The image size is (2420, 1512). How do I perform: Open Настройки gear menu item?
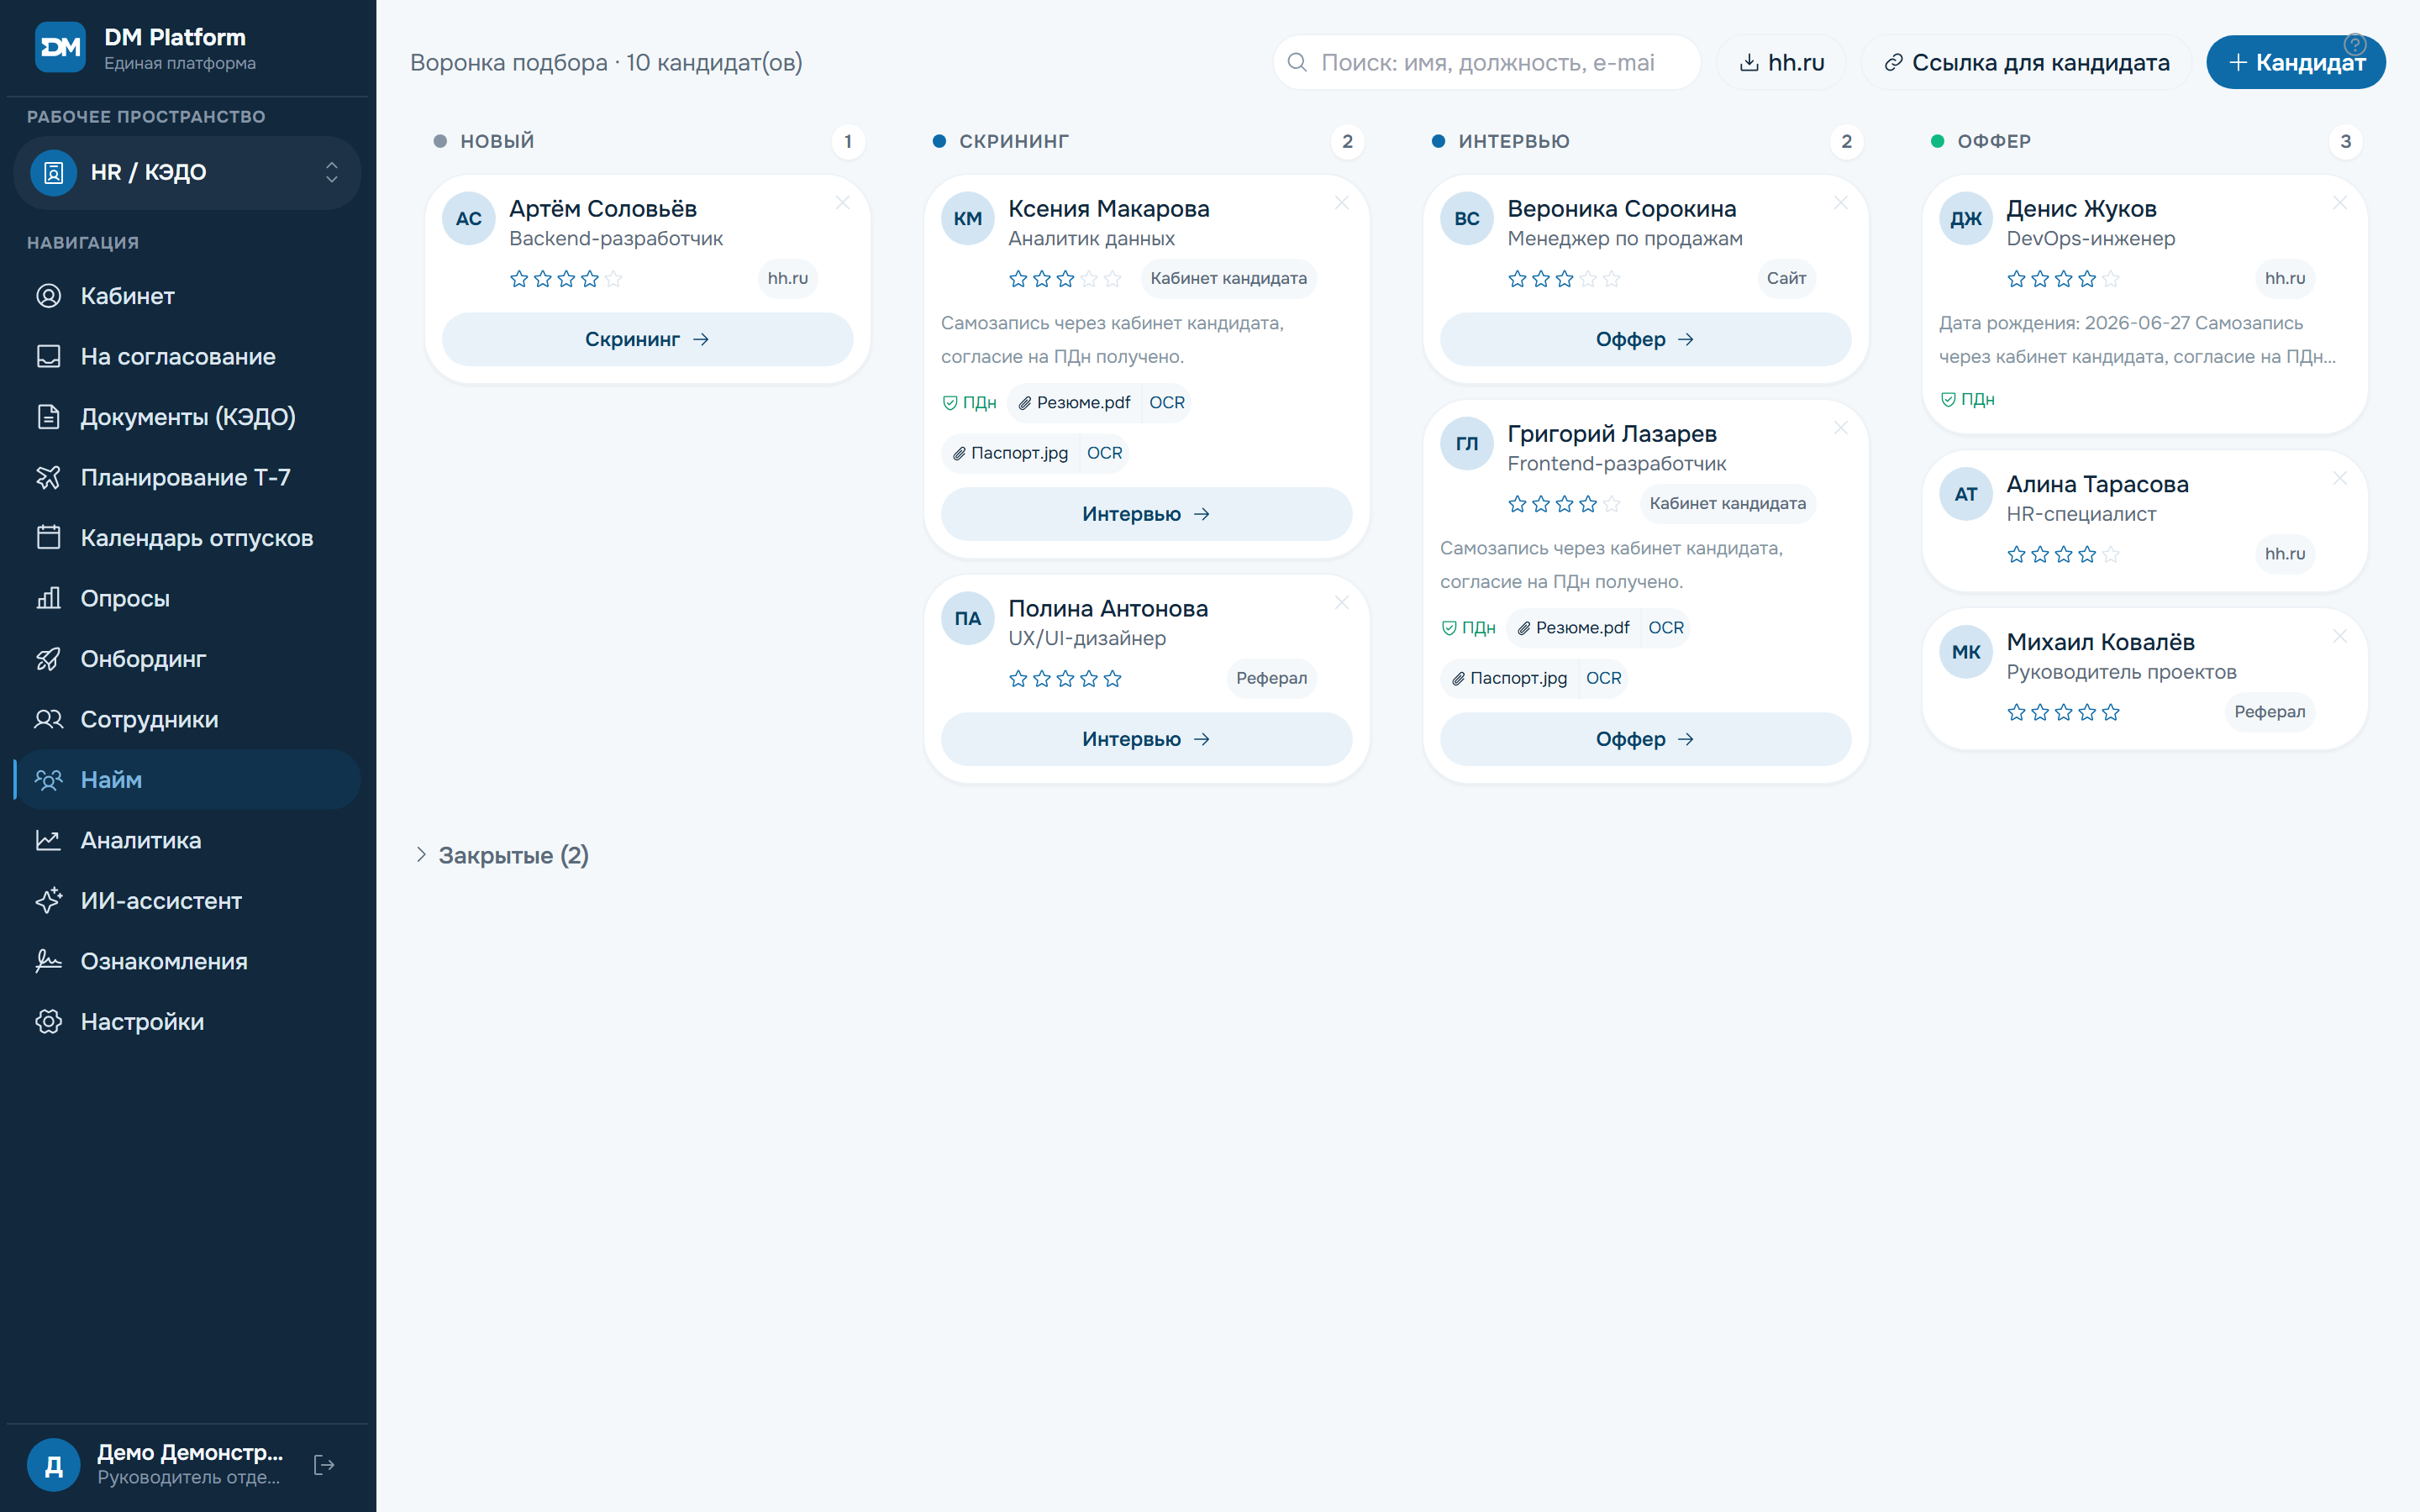click(187, 1022)
